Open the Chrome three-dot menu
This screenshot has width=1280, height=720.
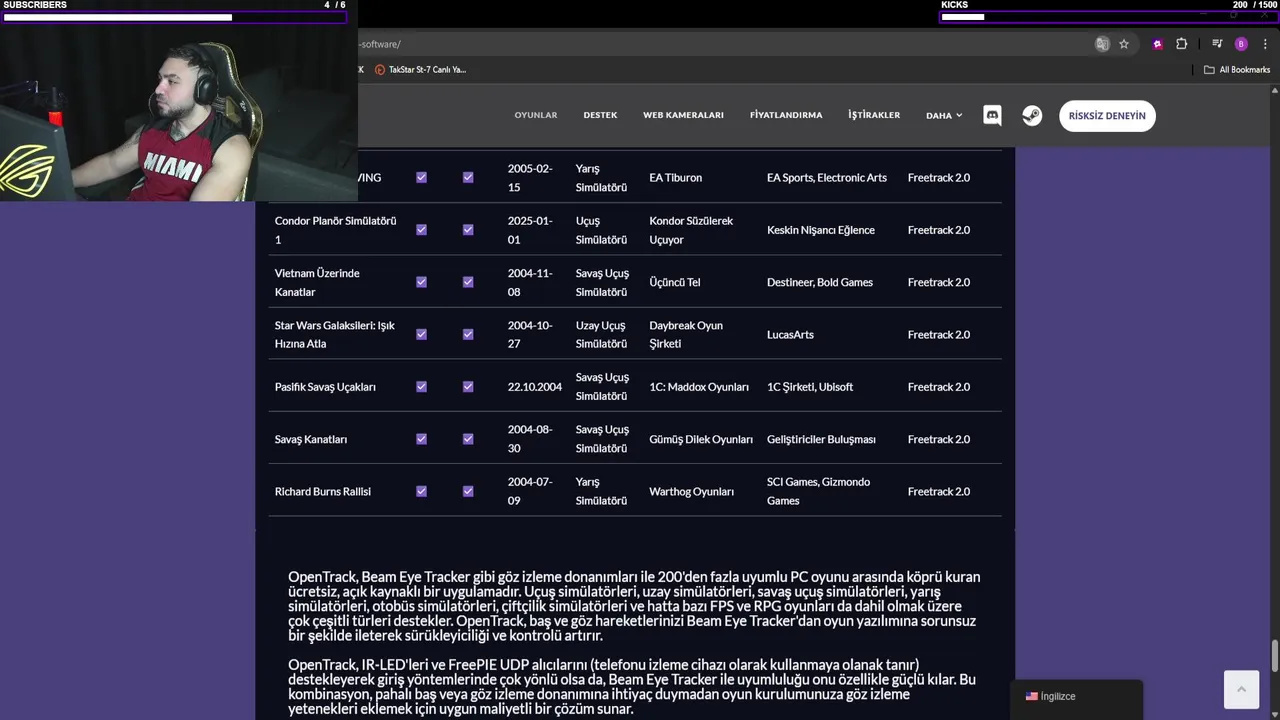(x=1265, y=44)
